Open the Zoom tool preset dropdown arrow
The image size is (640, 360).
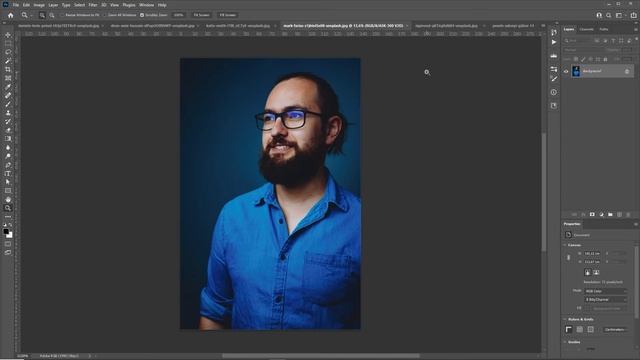tap(31, 16)
